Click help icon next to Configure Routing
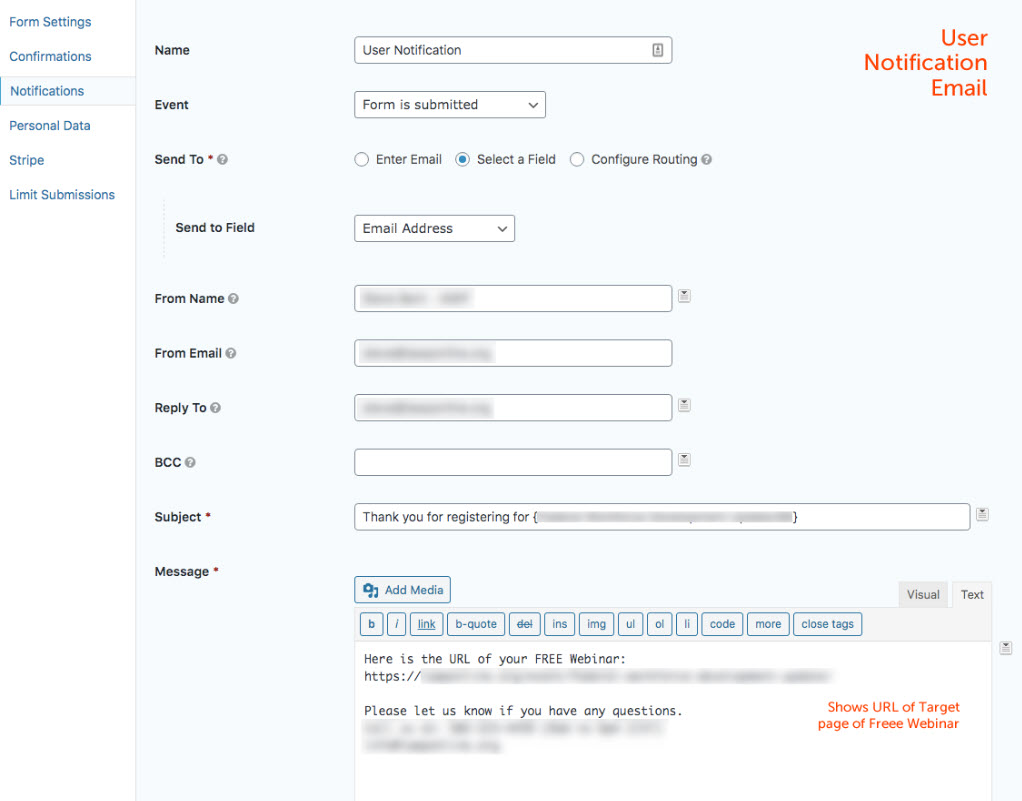Screen dimensions: 1022x801 [707, 160]
